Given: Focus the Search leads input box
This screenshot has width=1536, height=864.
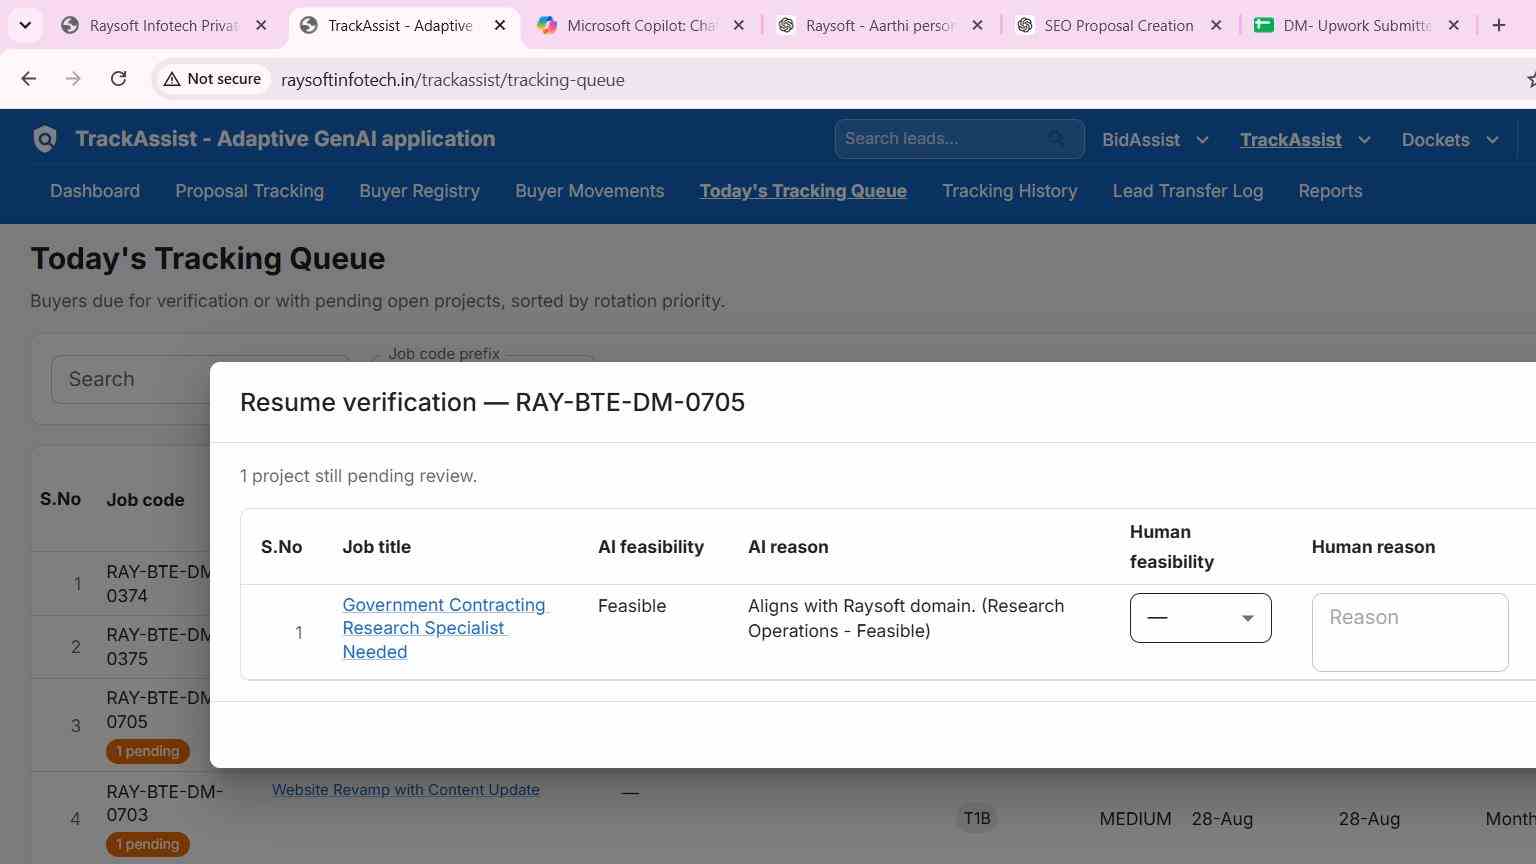Looking at the screenshot, I should click(x=940, y=139).
